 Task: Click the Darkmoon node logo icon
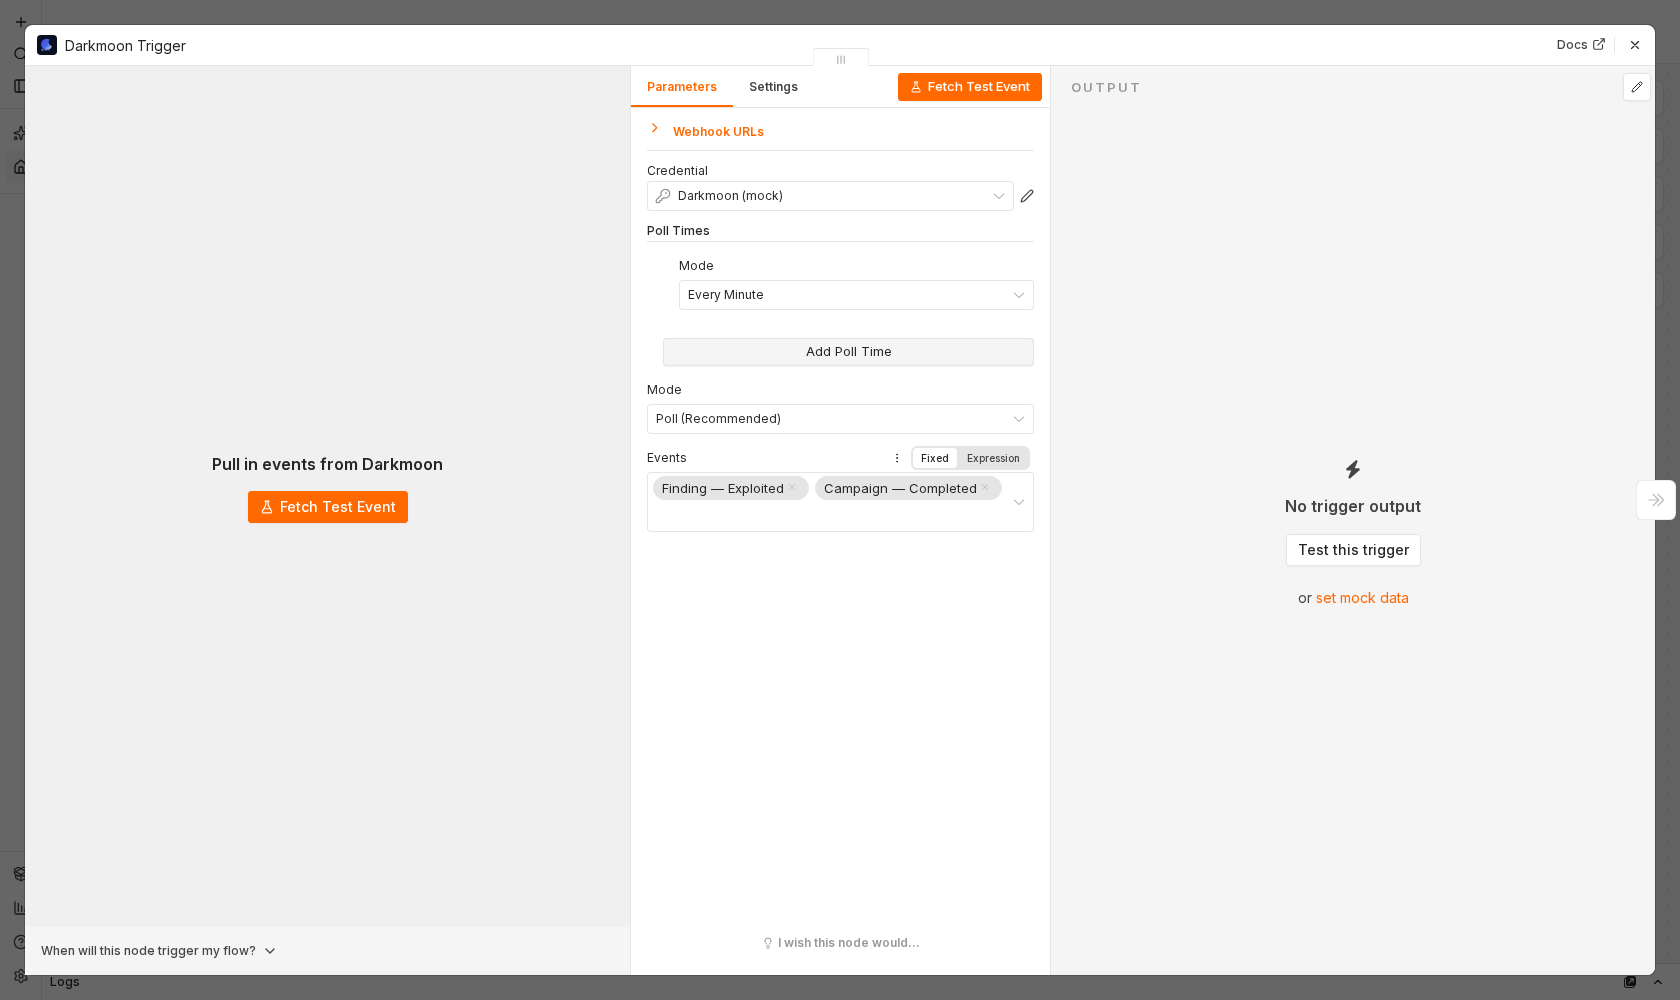pyautogui.click(x=47, y=45)
